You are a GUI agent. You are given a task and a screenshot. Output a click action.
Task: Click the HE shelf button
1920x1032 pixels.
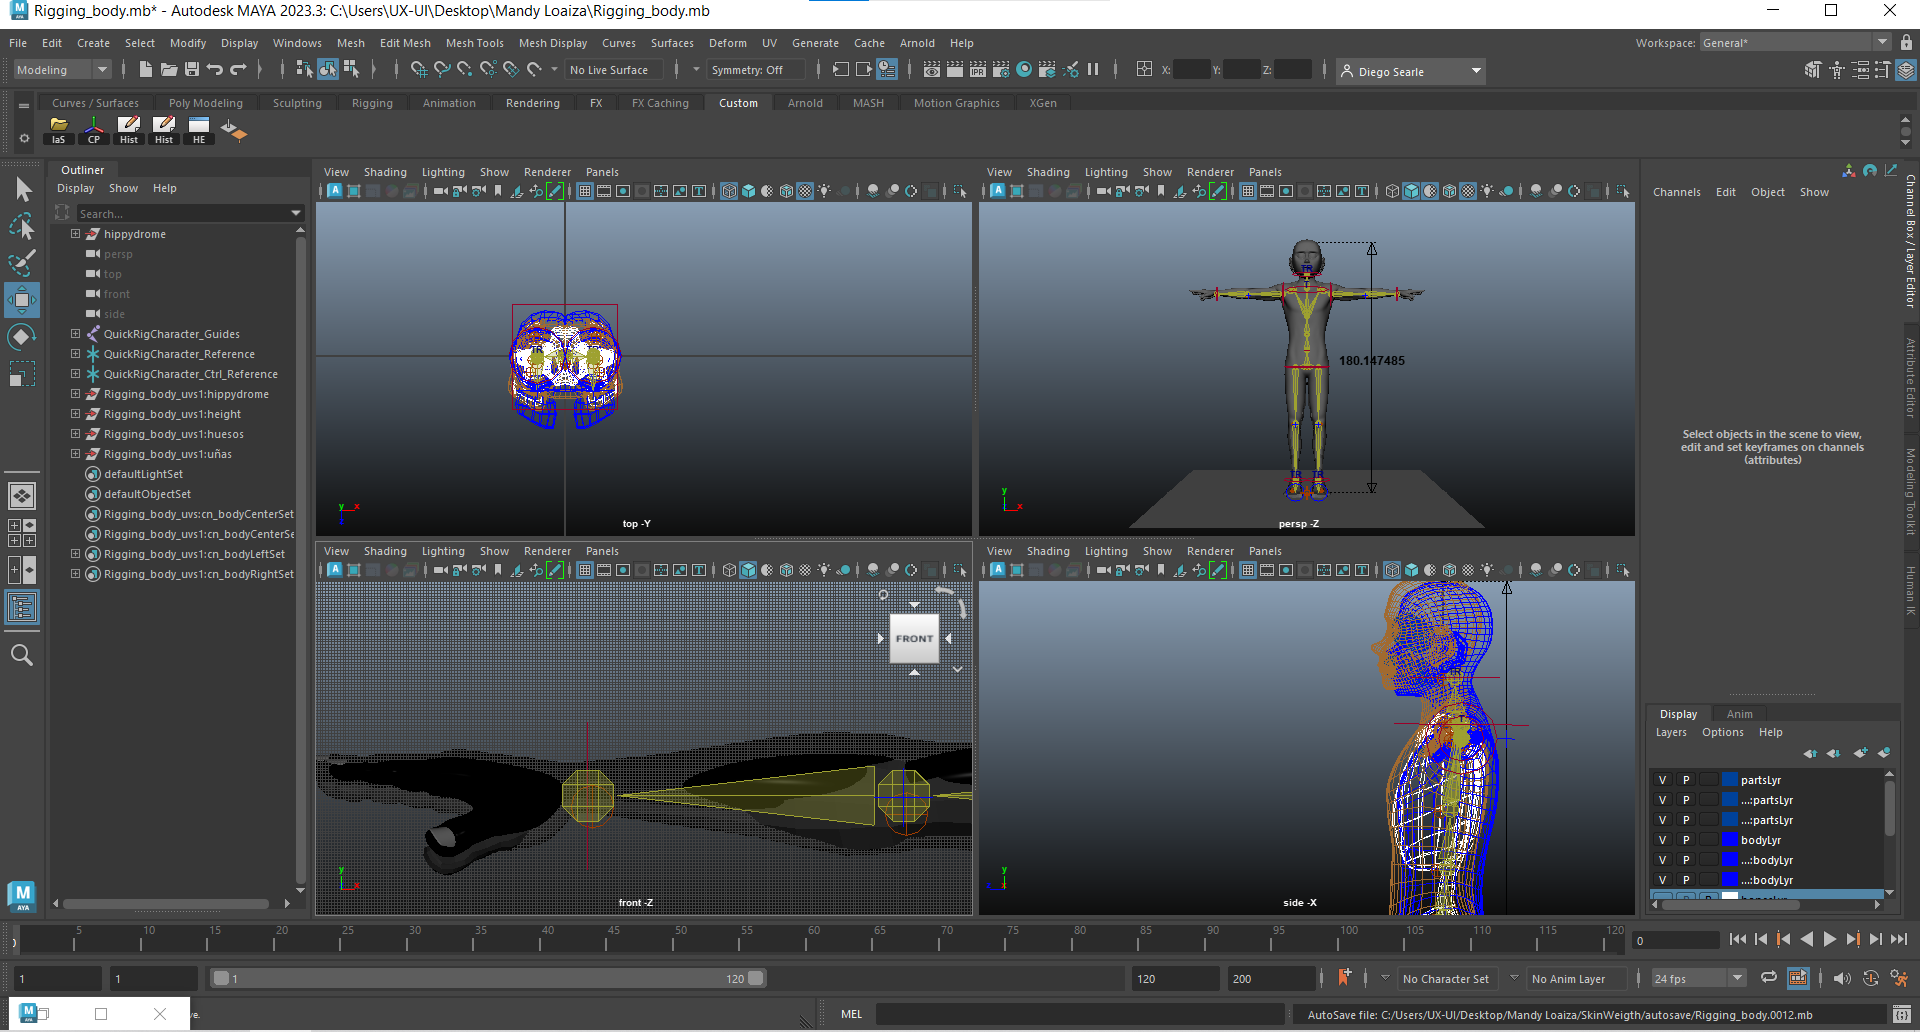(x=199, y=130)
